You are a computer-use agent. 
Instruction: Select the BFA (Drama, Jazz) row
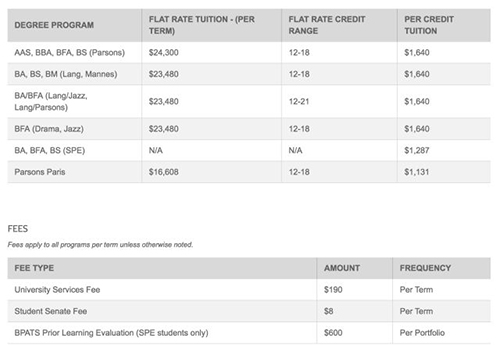[249, 129]
